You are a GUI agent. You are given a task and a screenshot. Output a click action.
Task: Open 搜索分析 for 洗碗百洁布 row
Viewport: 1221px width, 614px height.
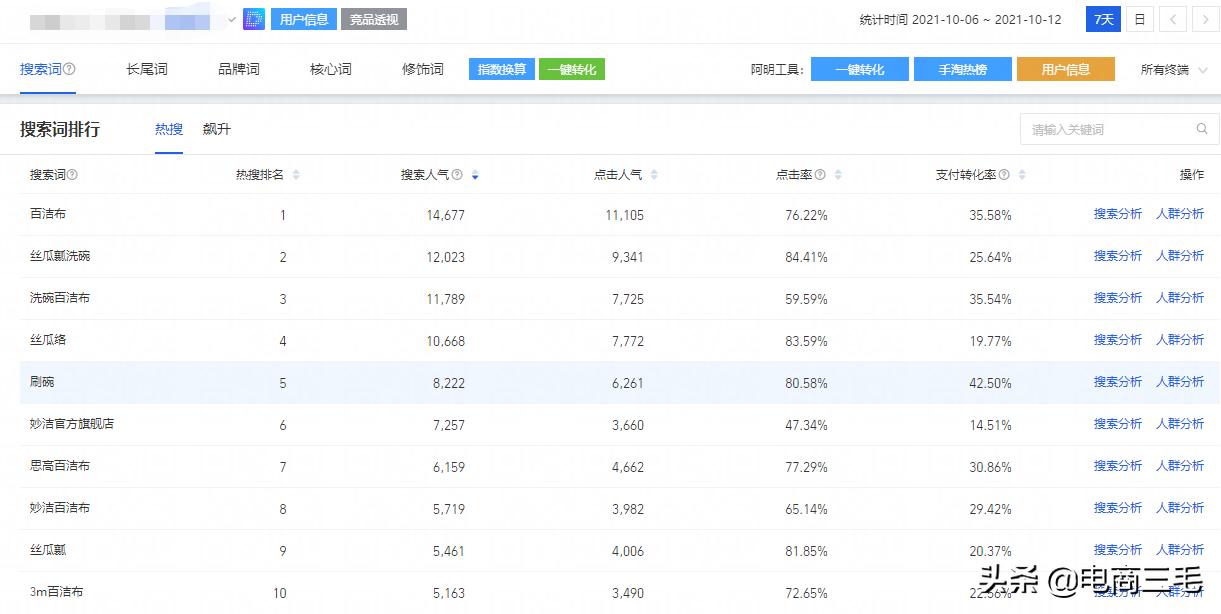1118,298
